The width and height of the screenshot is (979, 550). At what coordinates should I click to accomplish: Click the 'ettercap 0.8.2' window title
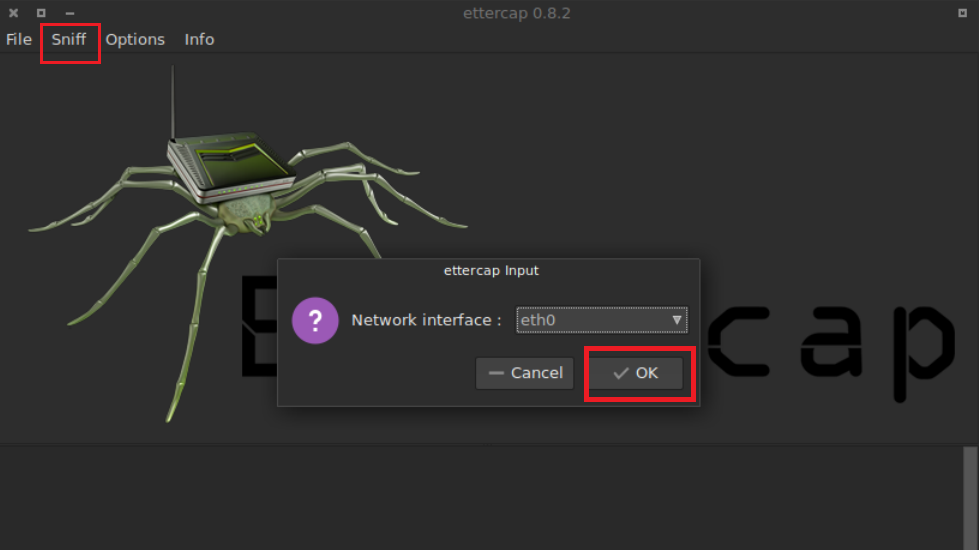pos(516,13)
